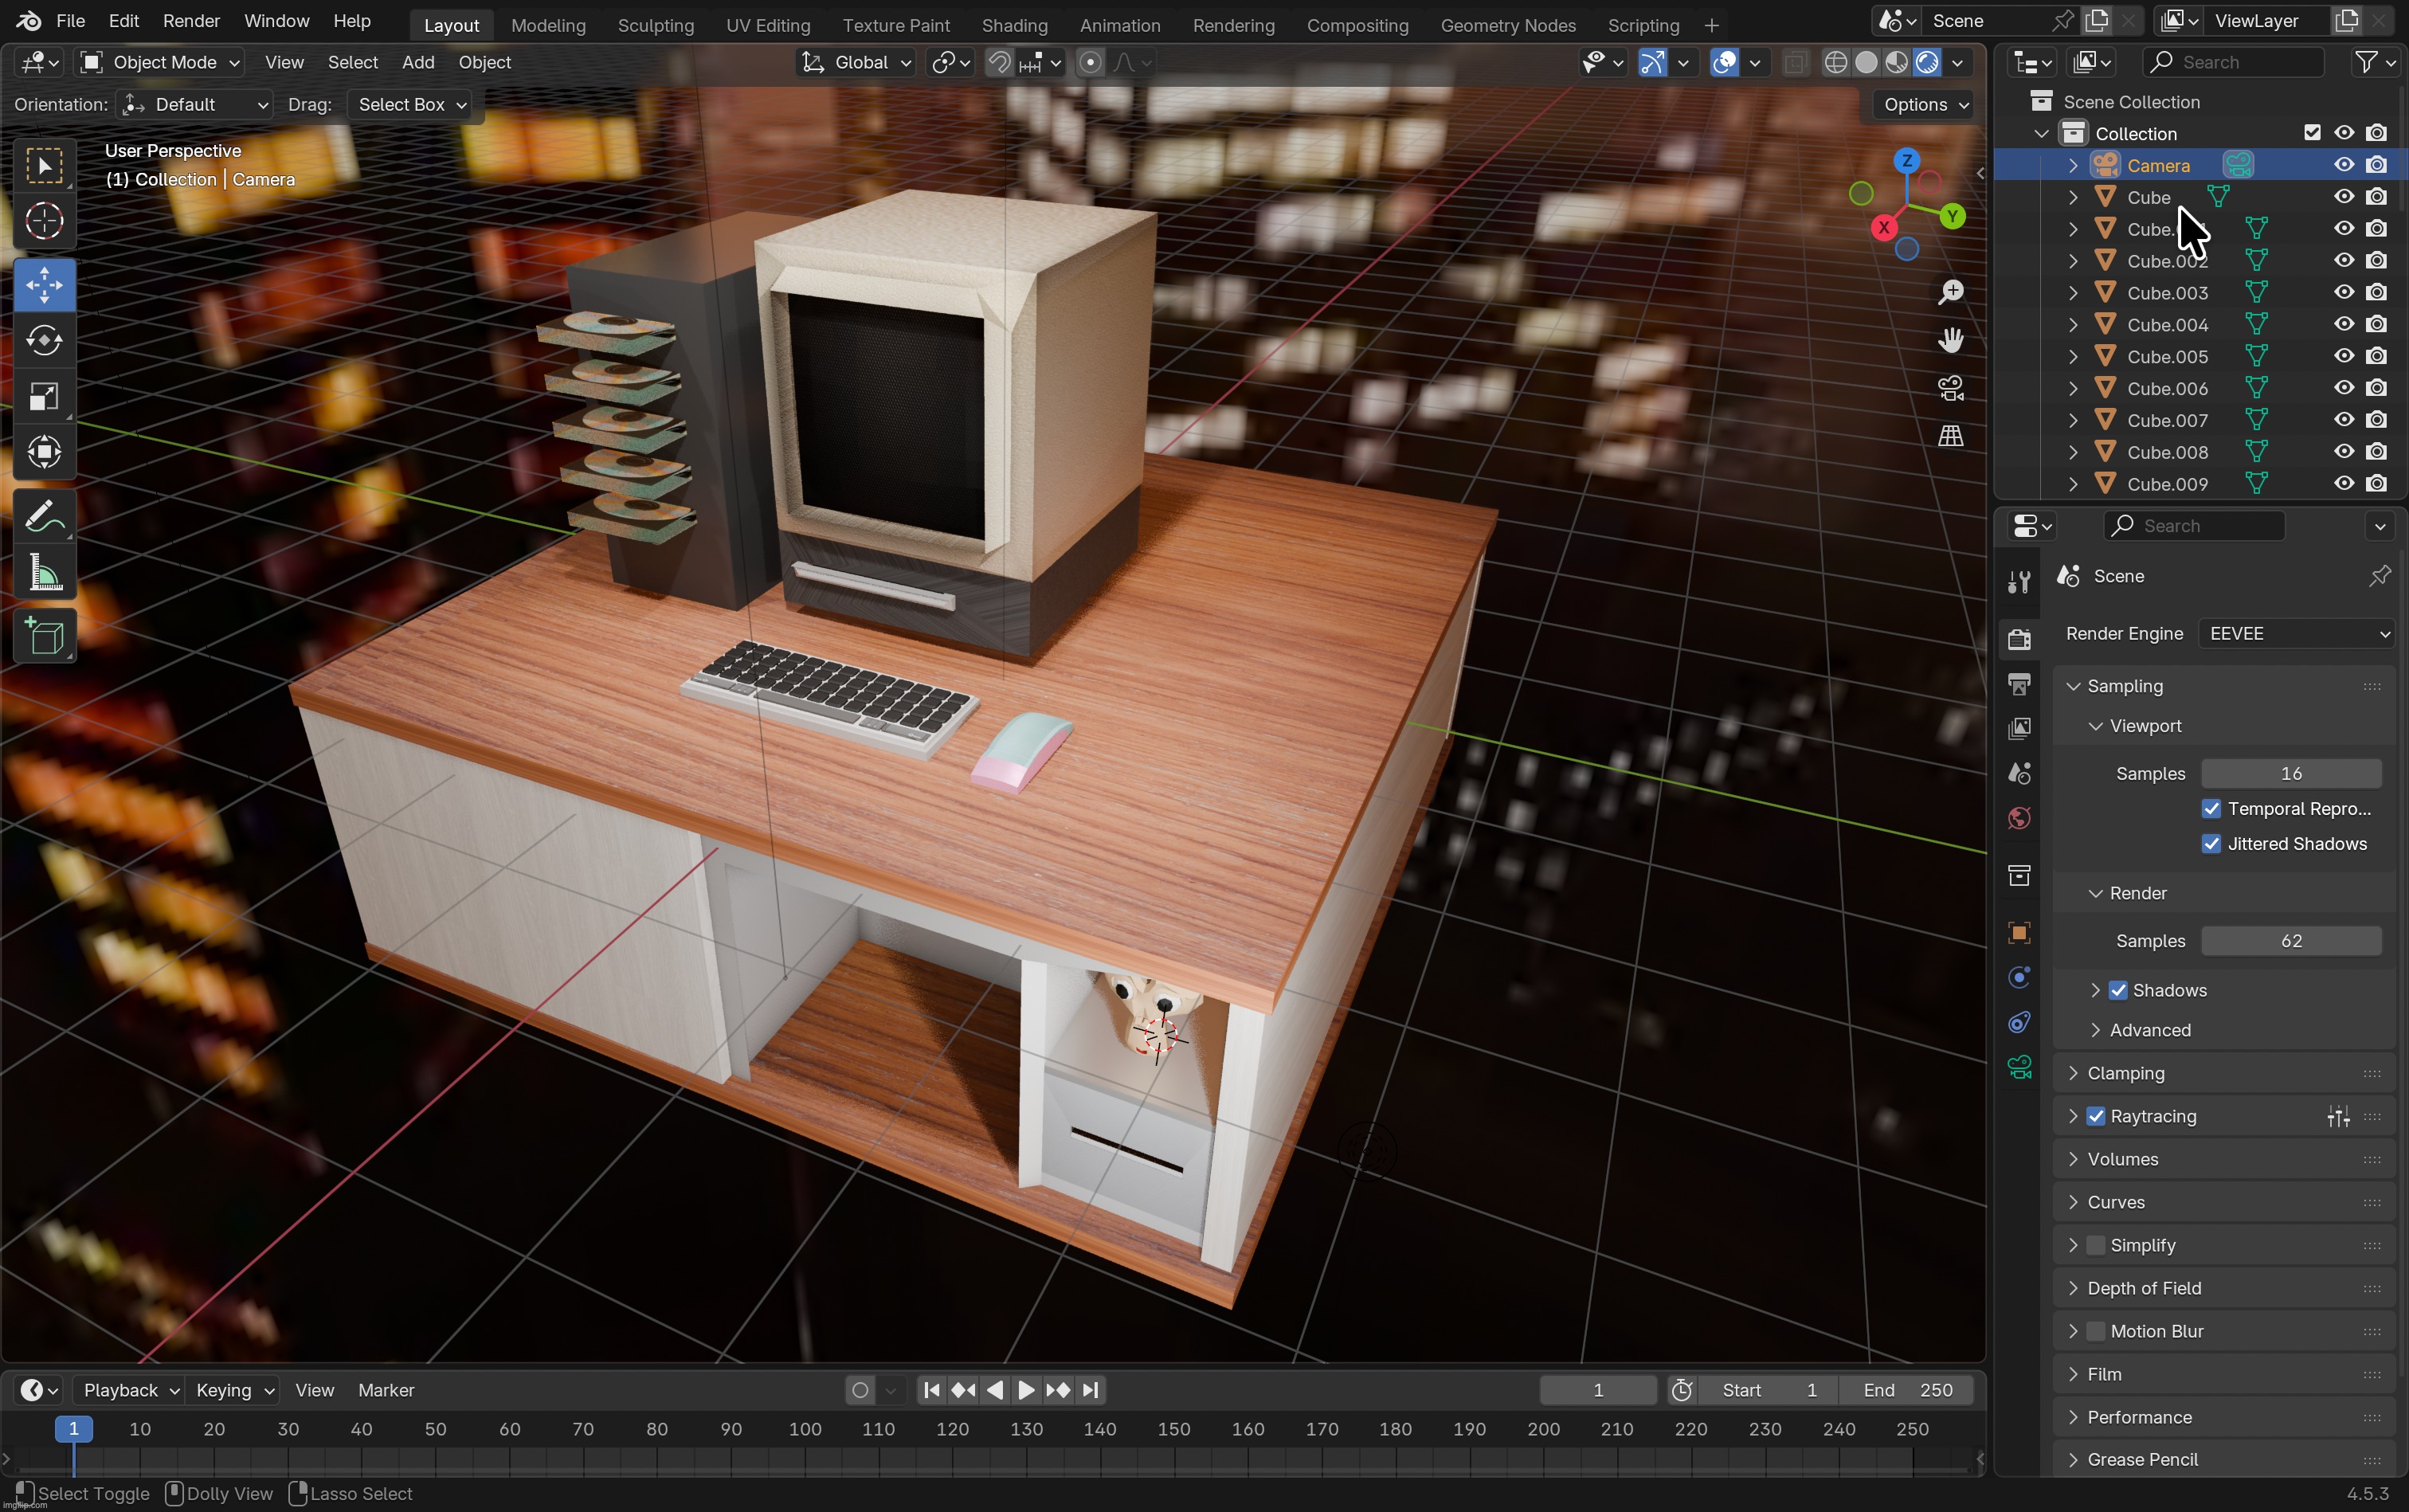2409x1512 pixels.
Task: Select the Rotate tool
Action: click(x=44, y=340)
